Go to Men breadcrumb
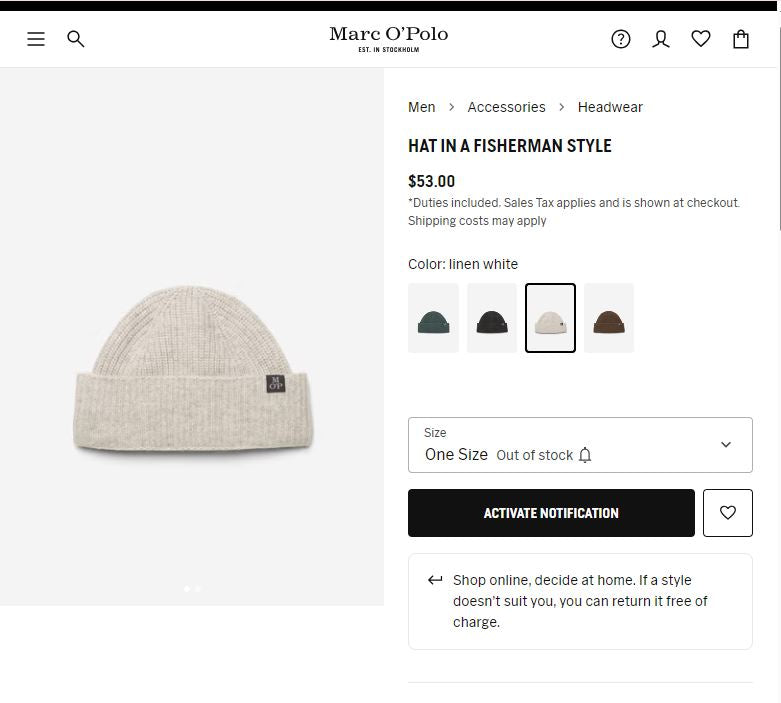 pyautogui.click(x=421, y=107)
